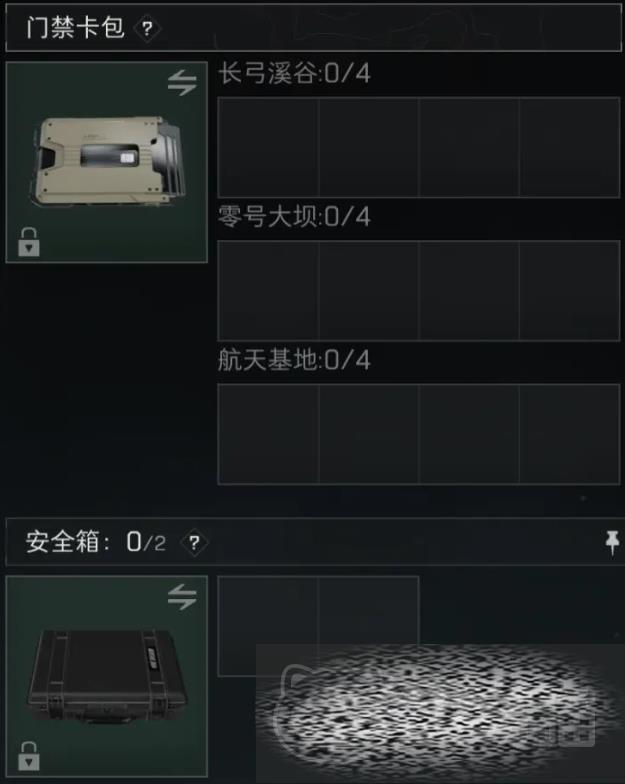Image resolution: width=625 pixels, height=784 pixels.
Task: Click the third 零号大坝 card slot
Action: 469,290
